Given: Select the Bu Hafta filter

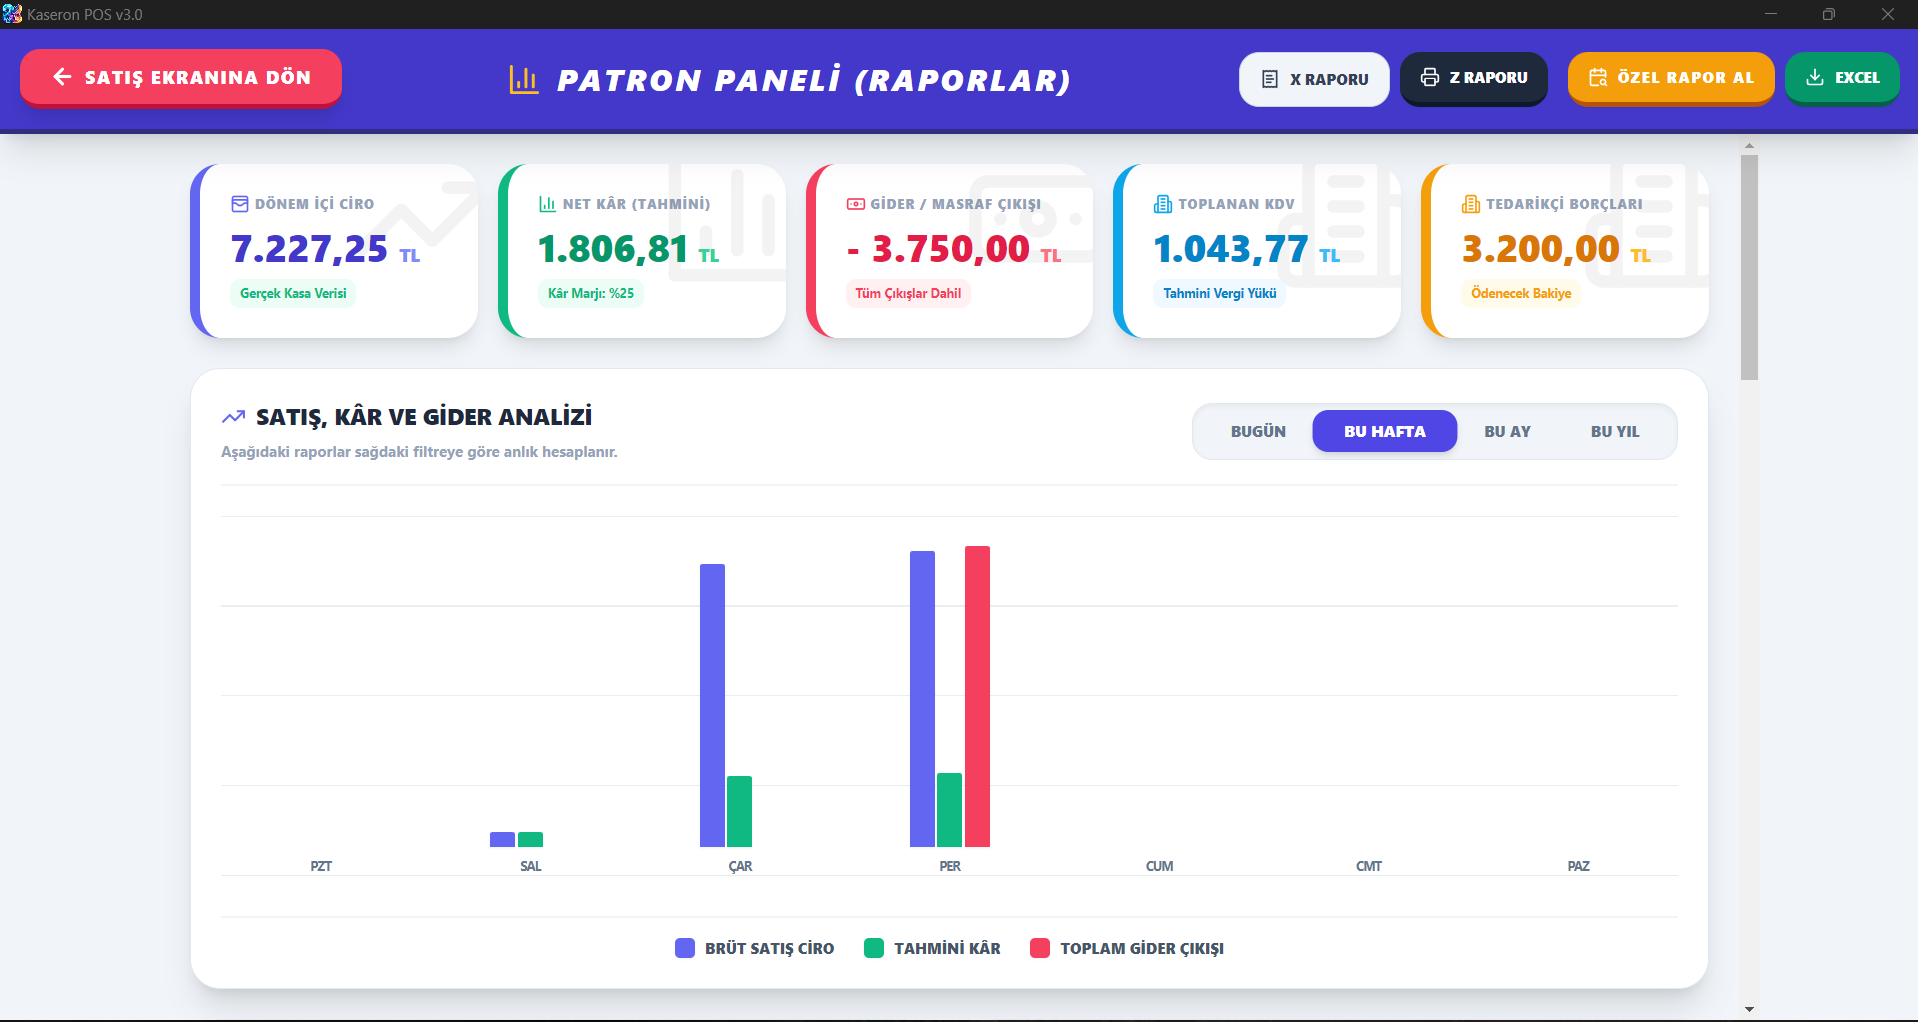Looking at the screenshot, I should coord(1384,431).
